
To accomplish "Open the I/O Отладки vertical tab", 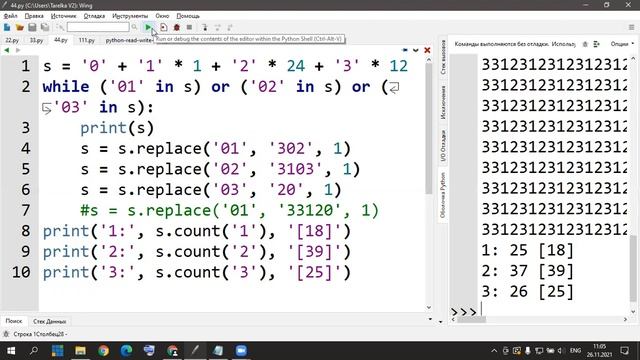I will click(443, 146).
